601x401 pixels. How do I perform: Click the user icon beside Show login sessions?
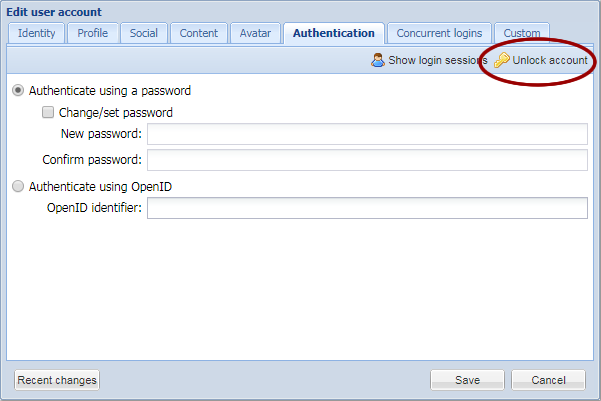(378, 60)
